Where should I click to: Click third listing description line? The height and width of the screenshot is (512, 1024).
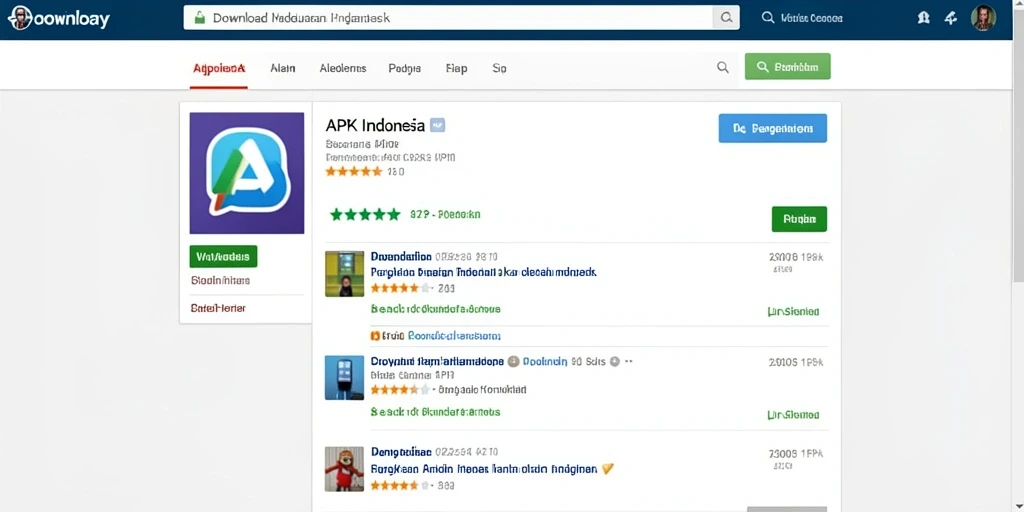[484, 468]
